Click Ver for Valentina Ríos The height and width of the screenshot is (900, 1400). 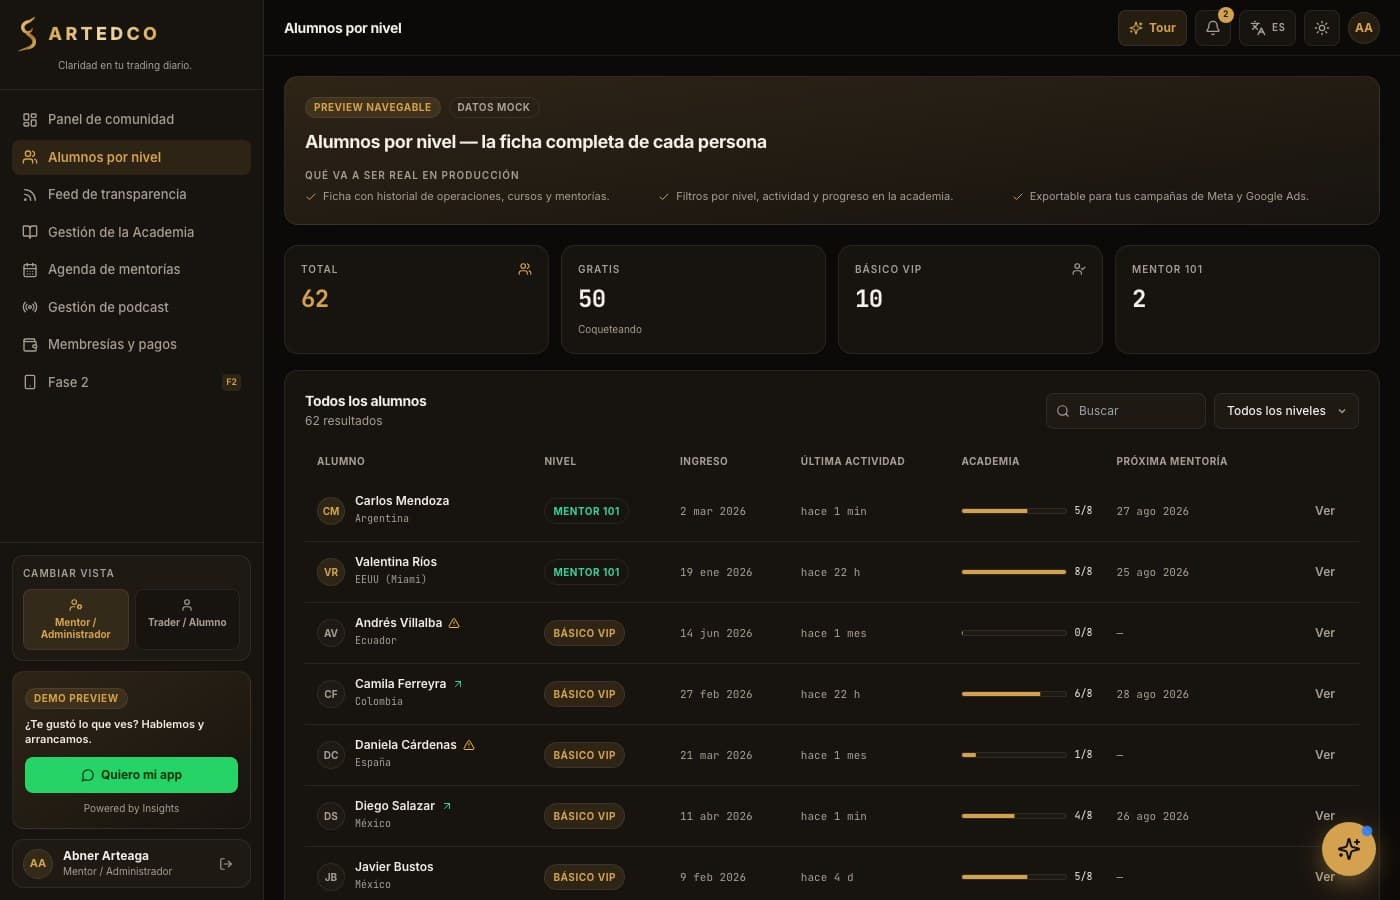tap(1325, 572)
